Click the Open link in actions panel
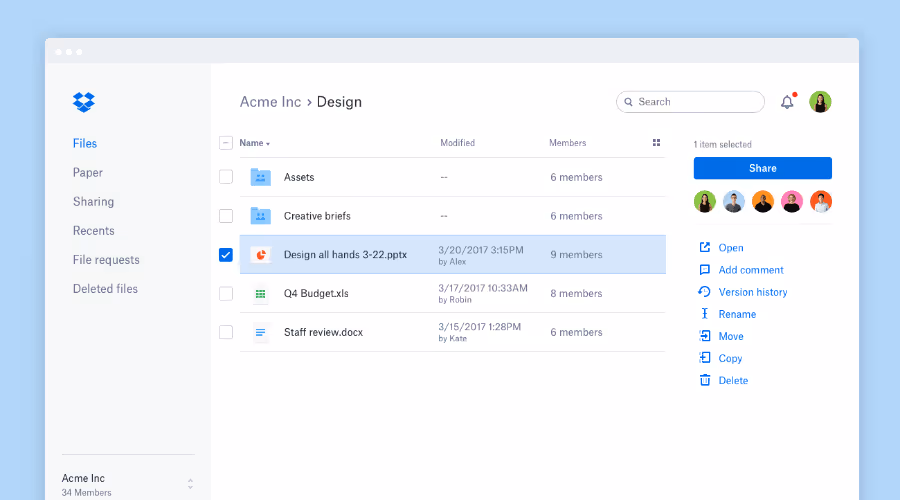This screenshot has height=500, width=900. (731, 248)
